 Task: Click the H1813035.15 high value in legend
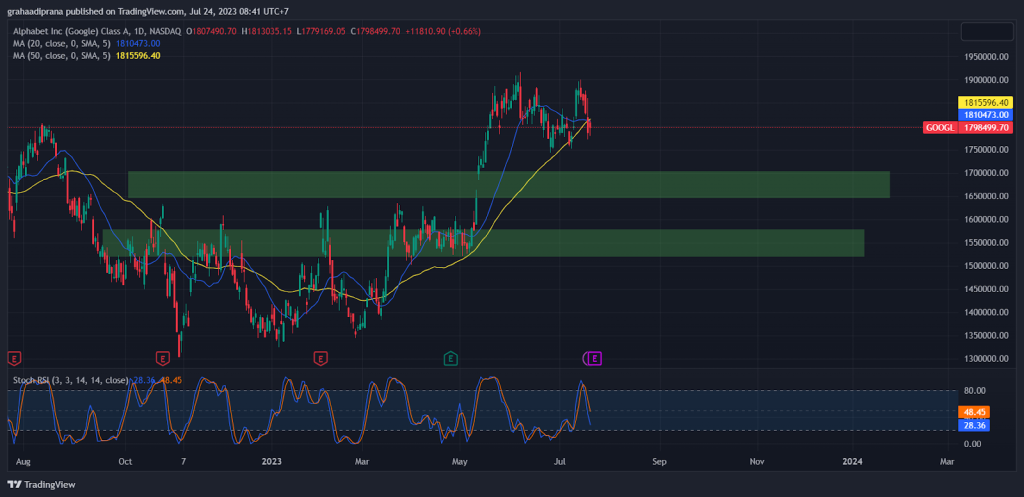(266, 31)
